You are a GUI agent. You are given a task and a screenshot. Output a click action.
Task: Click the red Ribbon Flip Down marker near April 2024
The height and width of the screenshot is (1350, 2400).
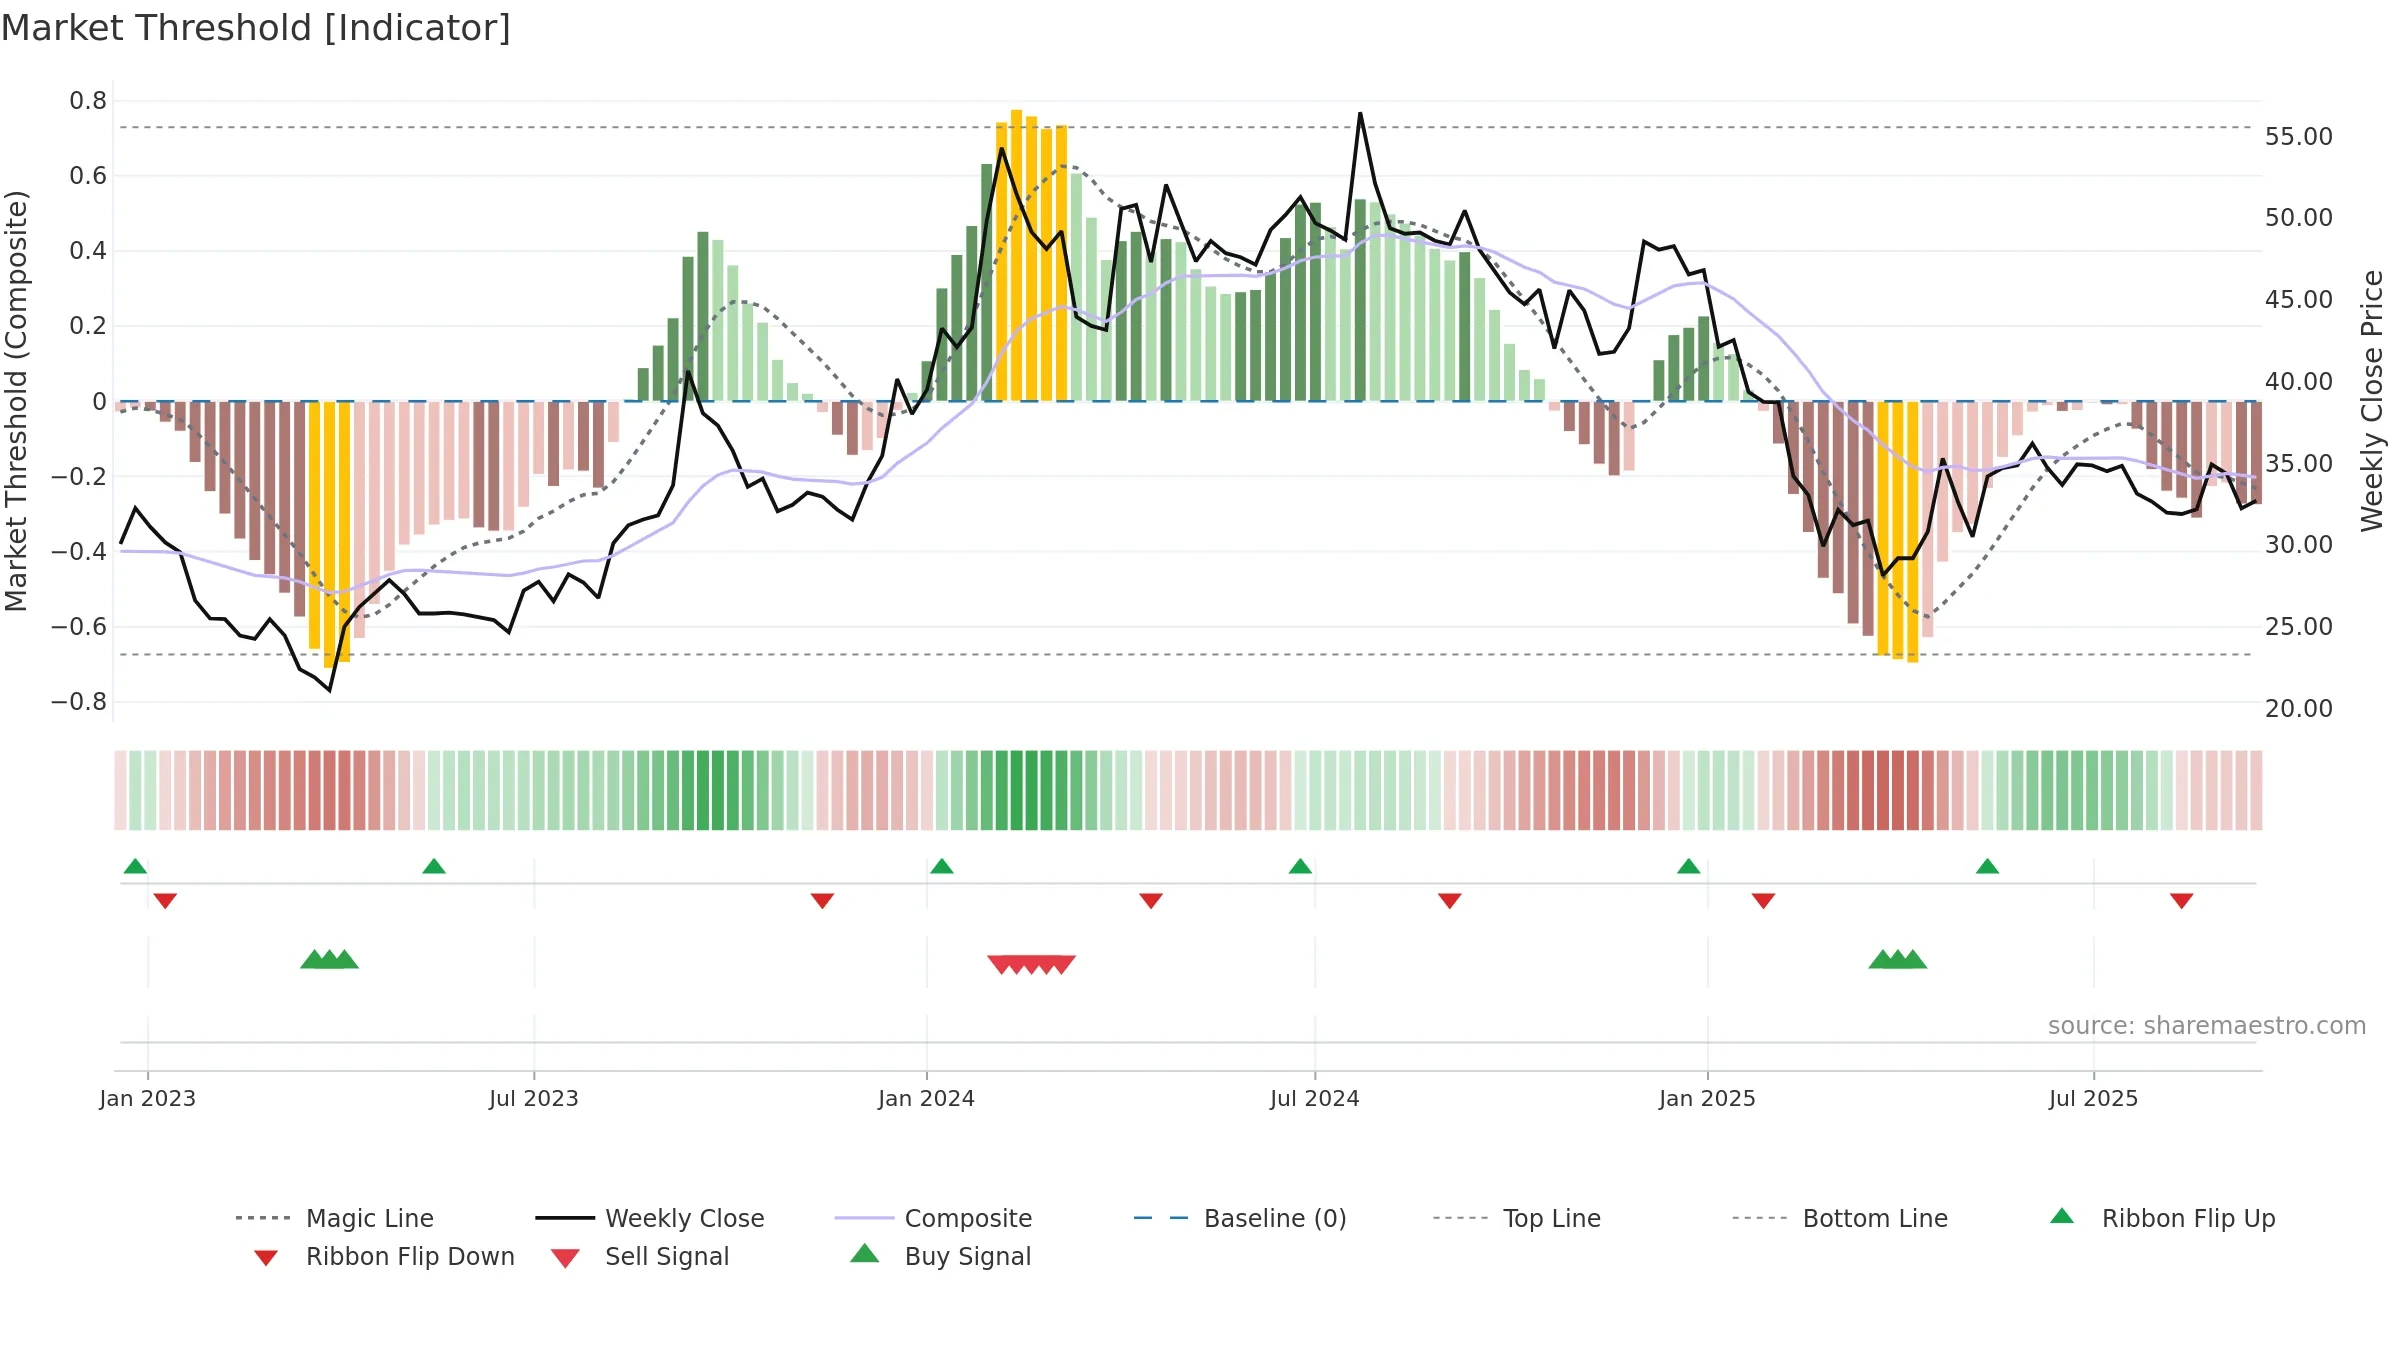[1151, 901]
